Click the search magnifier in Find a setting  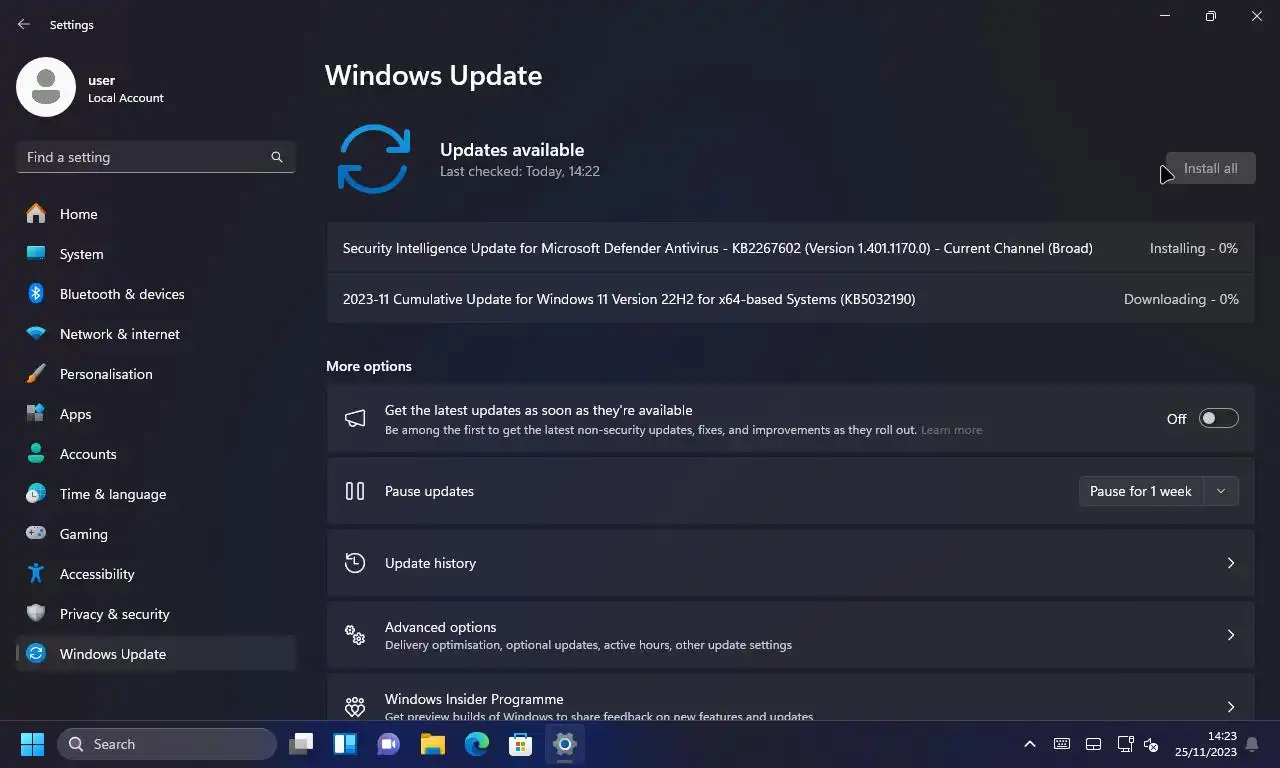pyautogui.click(x=277, y=157)
